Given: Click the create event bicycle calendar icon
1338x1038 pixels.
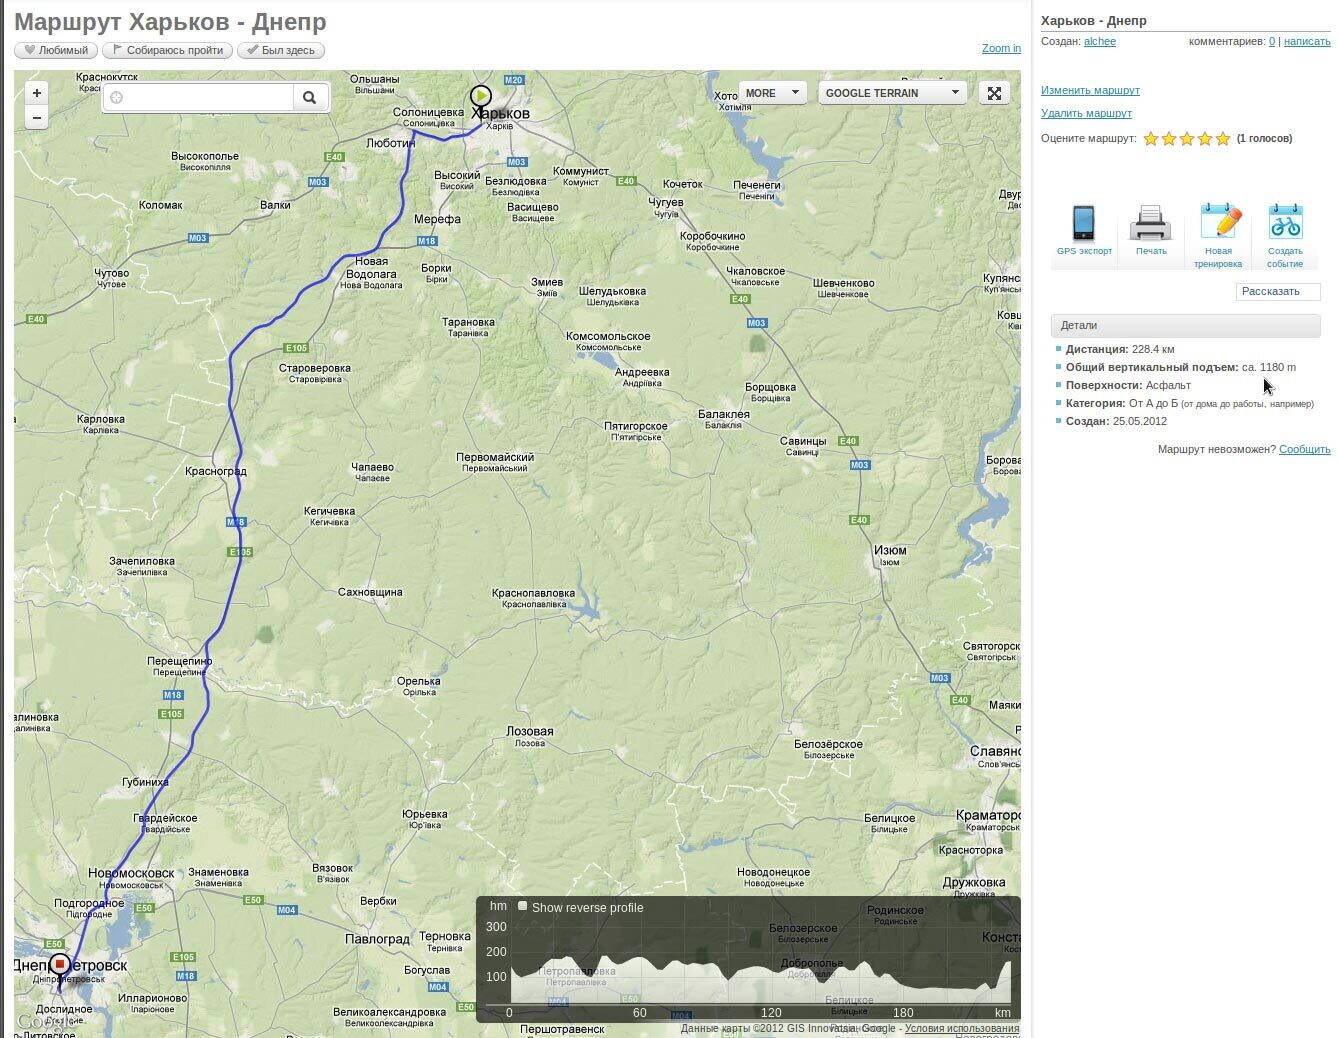Looking at the screenshot, I should pyautogui.click(x=1285, y=223).
